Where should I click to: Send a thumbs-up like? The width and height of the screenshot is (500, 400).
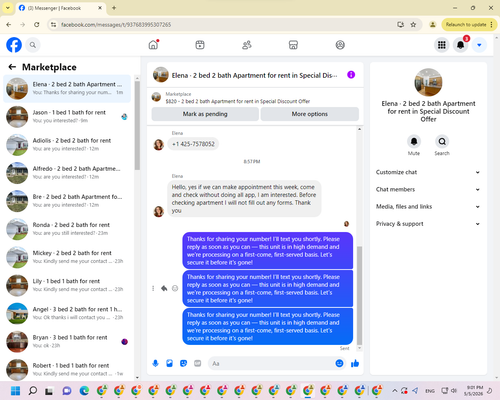pyautogui.click(x=355, y=363)
